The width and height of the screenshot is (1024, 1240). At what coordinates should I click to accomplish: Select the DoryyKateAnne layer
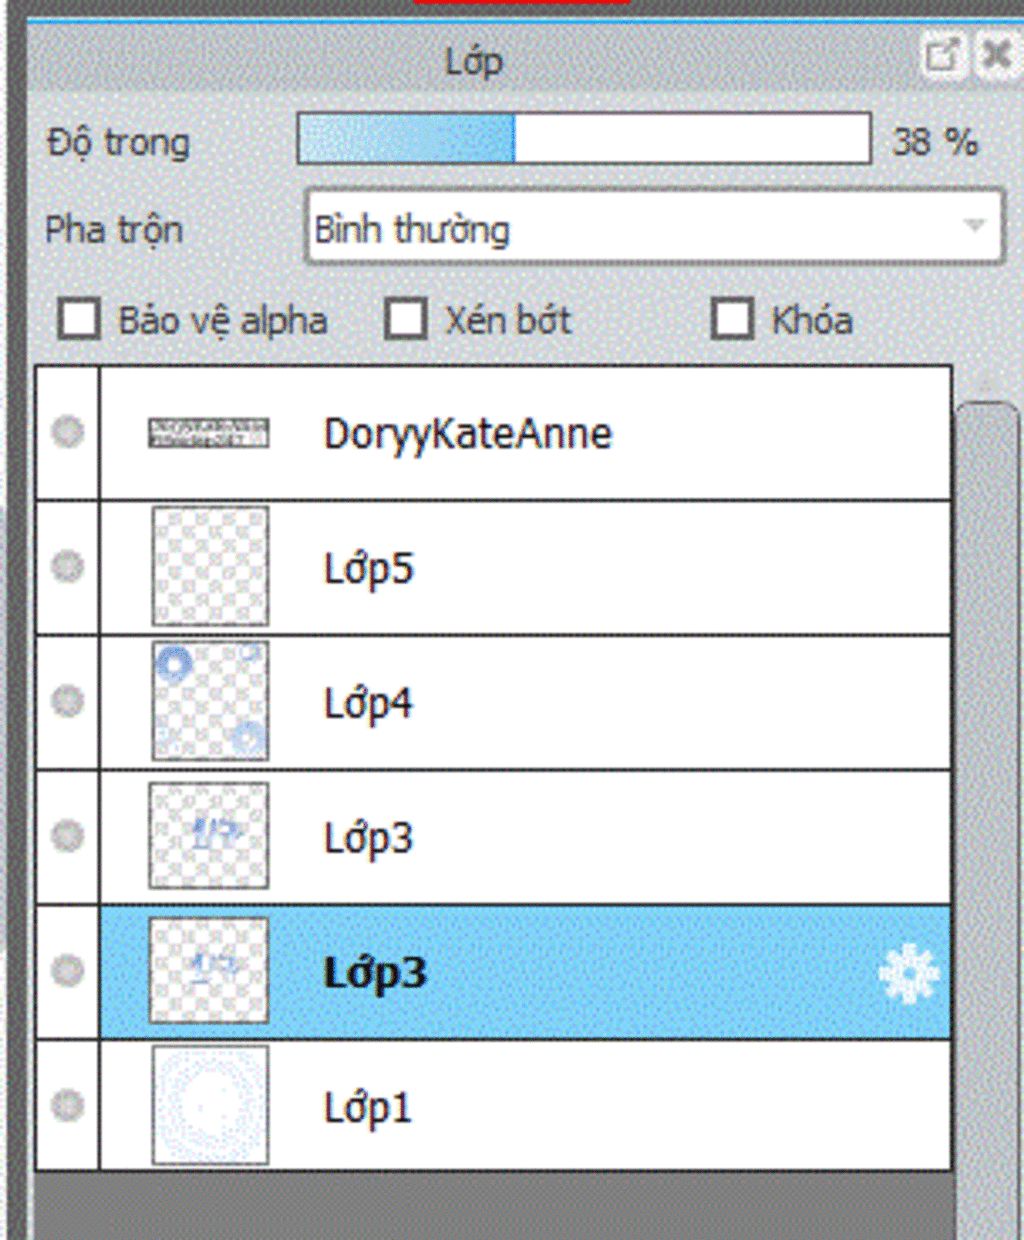click(525, 433)
